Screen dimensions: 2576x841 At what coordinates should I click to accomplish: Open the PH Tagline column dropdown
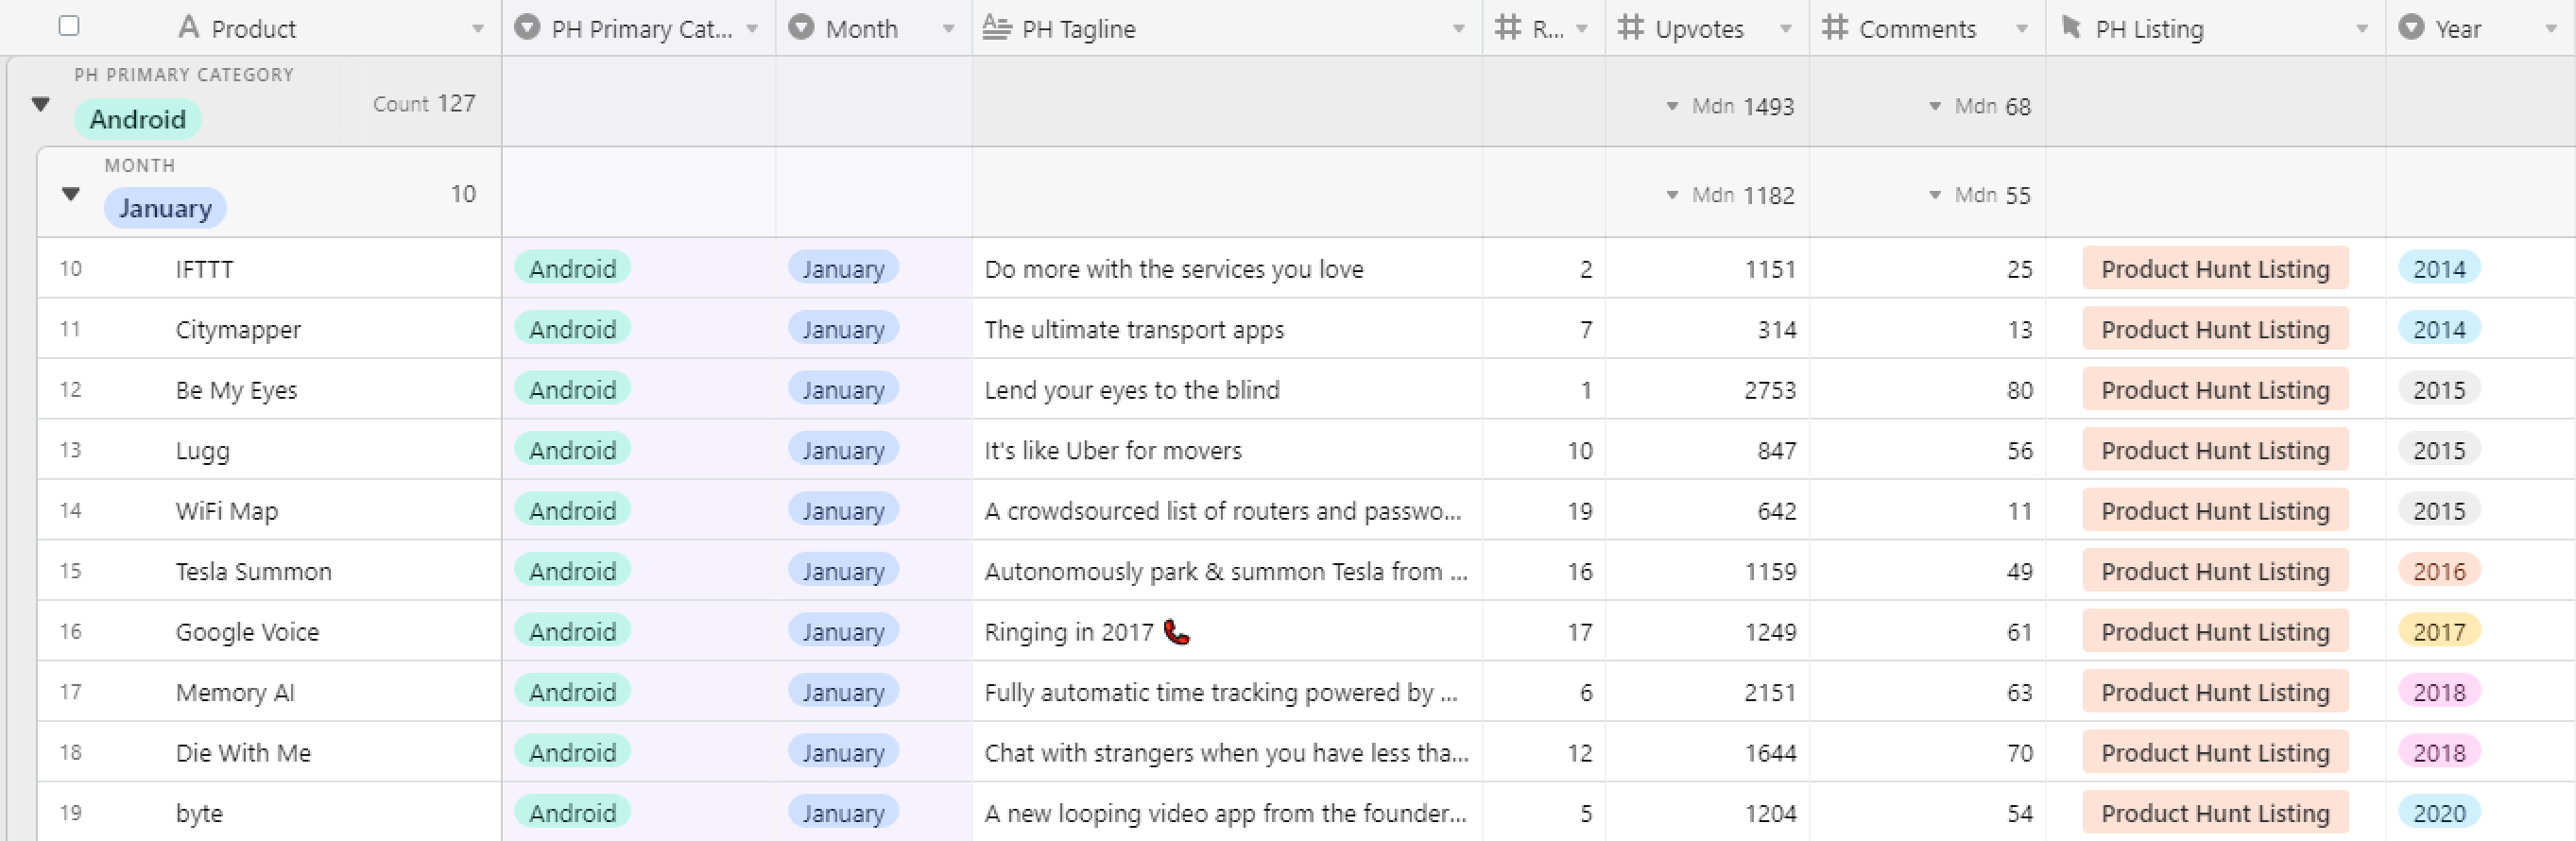coord(1459,29)
